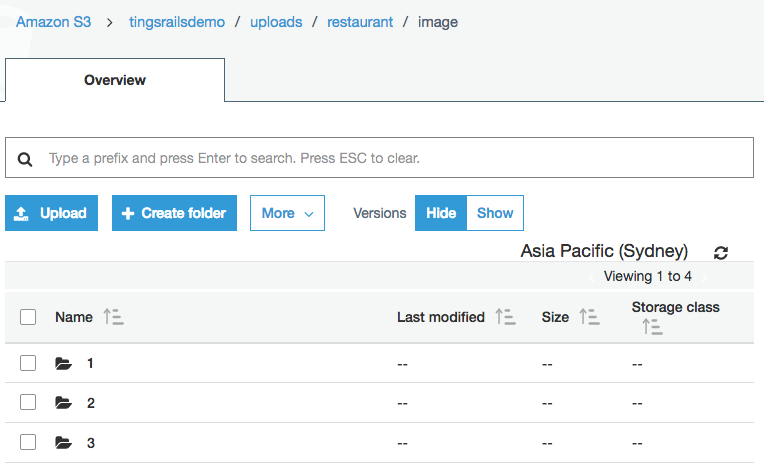Tick the checkbox for folder 1
764x467 pixels.
28,363
